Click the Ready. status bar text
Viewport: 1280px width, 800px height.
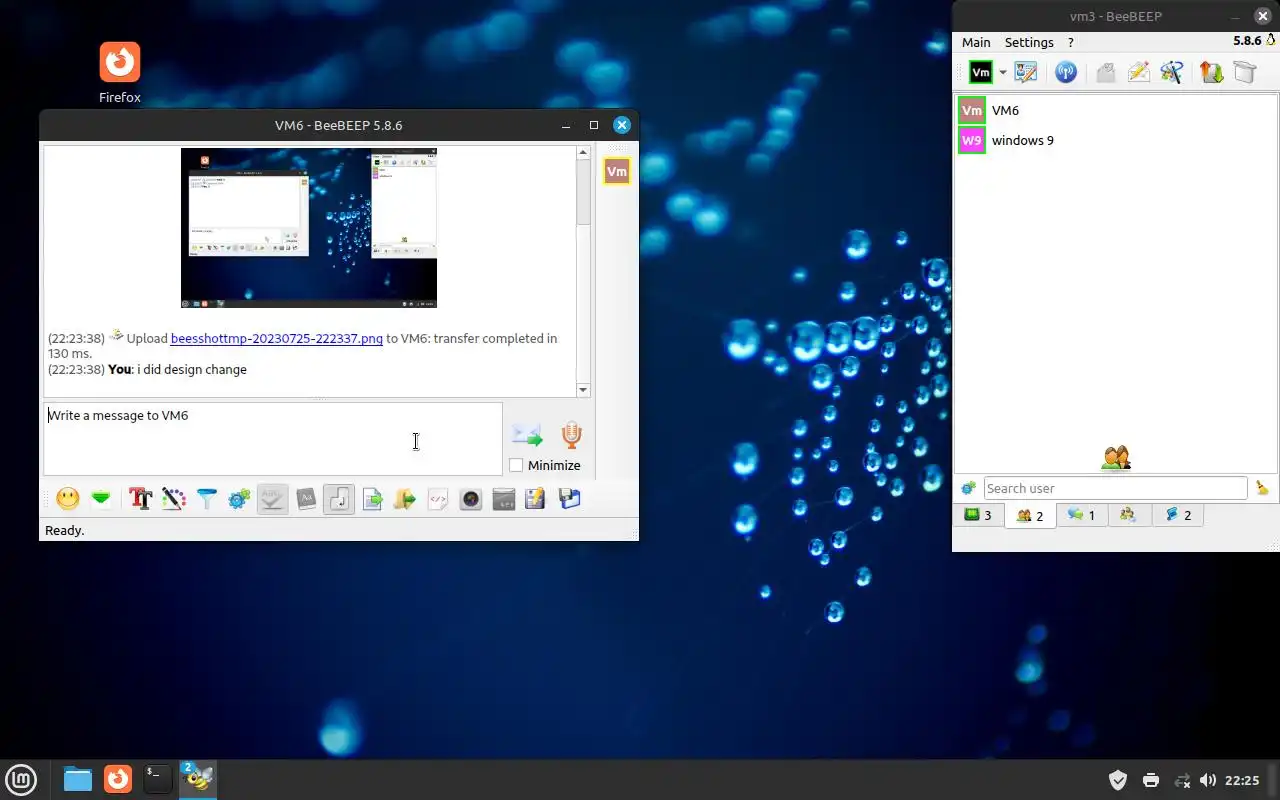[x=65, y=530]
